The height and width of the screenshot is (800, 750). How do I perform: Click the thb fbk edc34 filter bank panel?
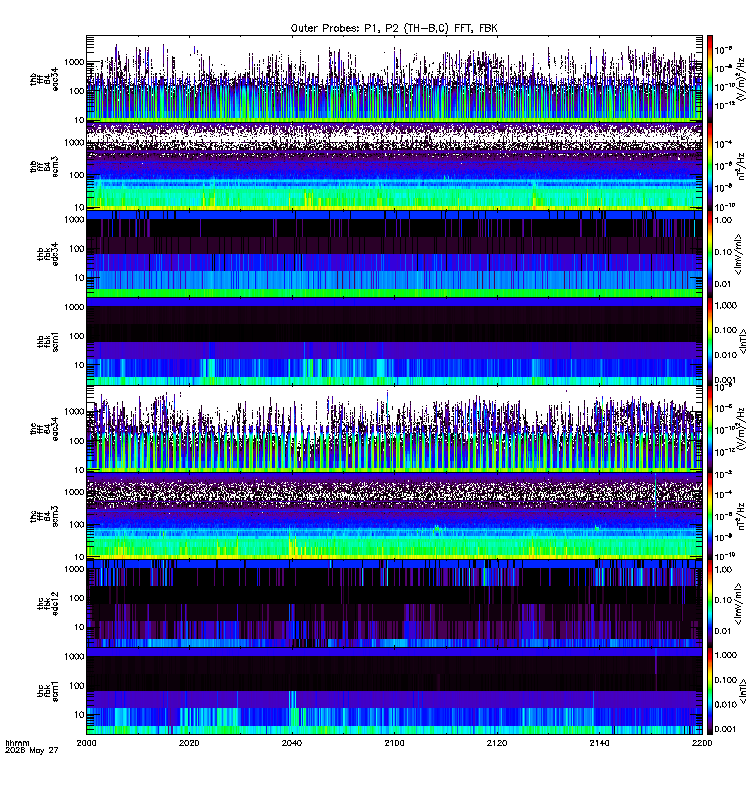click(x=394, y=254)
